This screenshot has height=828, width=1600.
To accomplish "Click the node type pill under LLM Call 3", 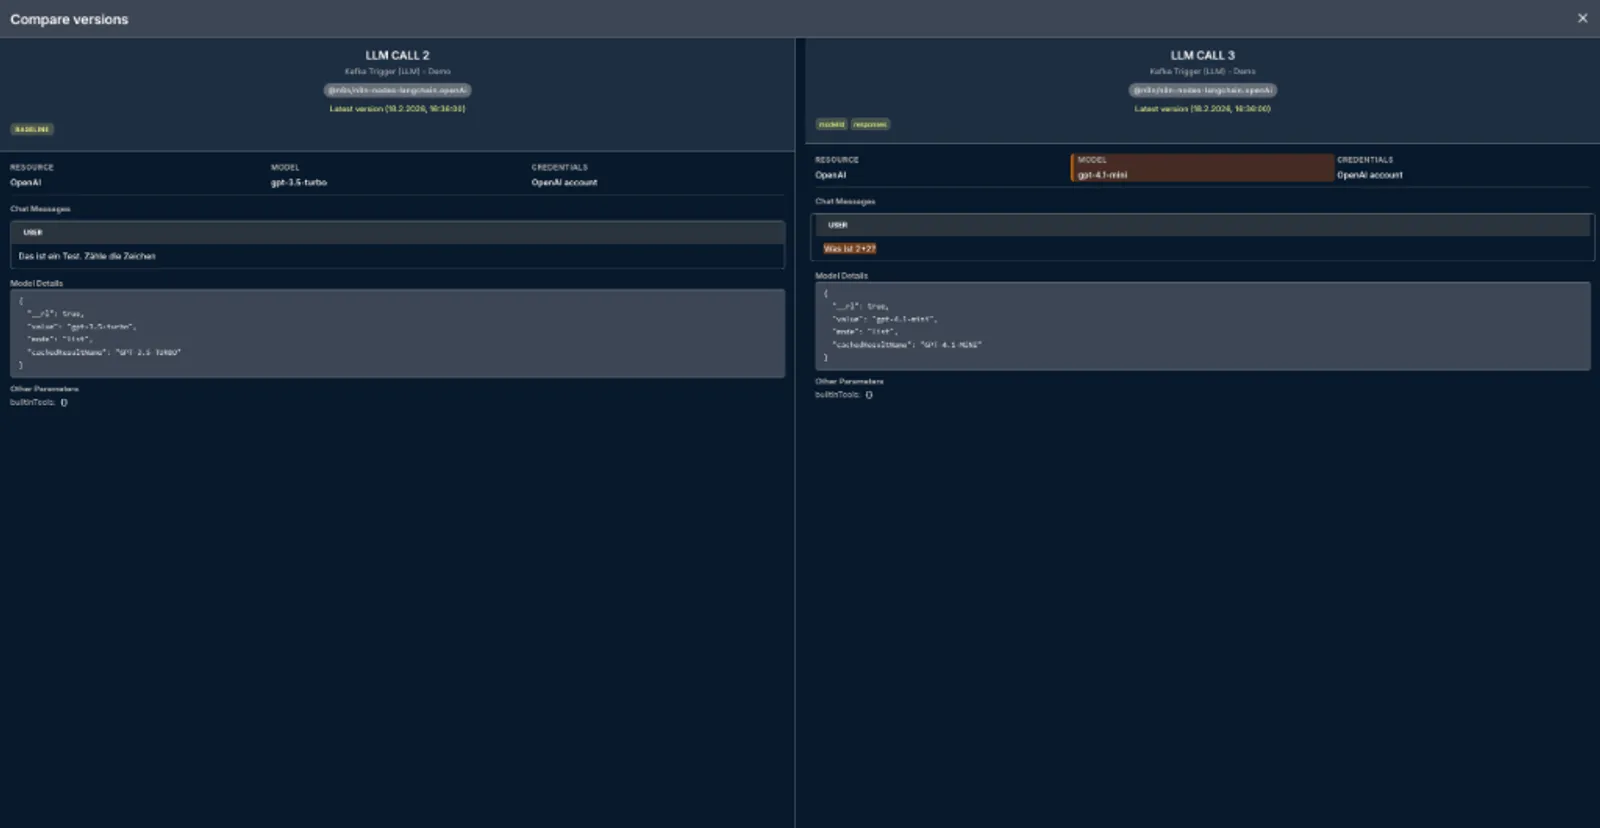I will pos(1202,90).
